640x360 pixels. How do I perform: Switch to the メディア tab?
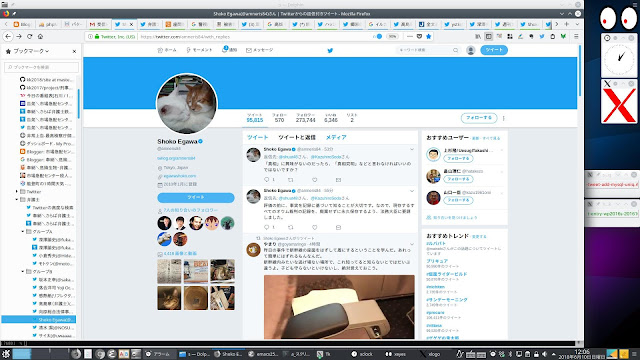click(336, 138)
